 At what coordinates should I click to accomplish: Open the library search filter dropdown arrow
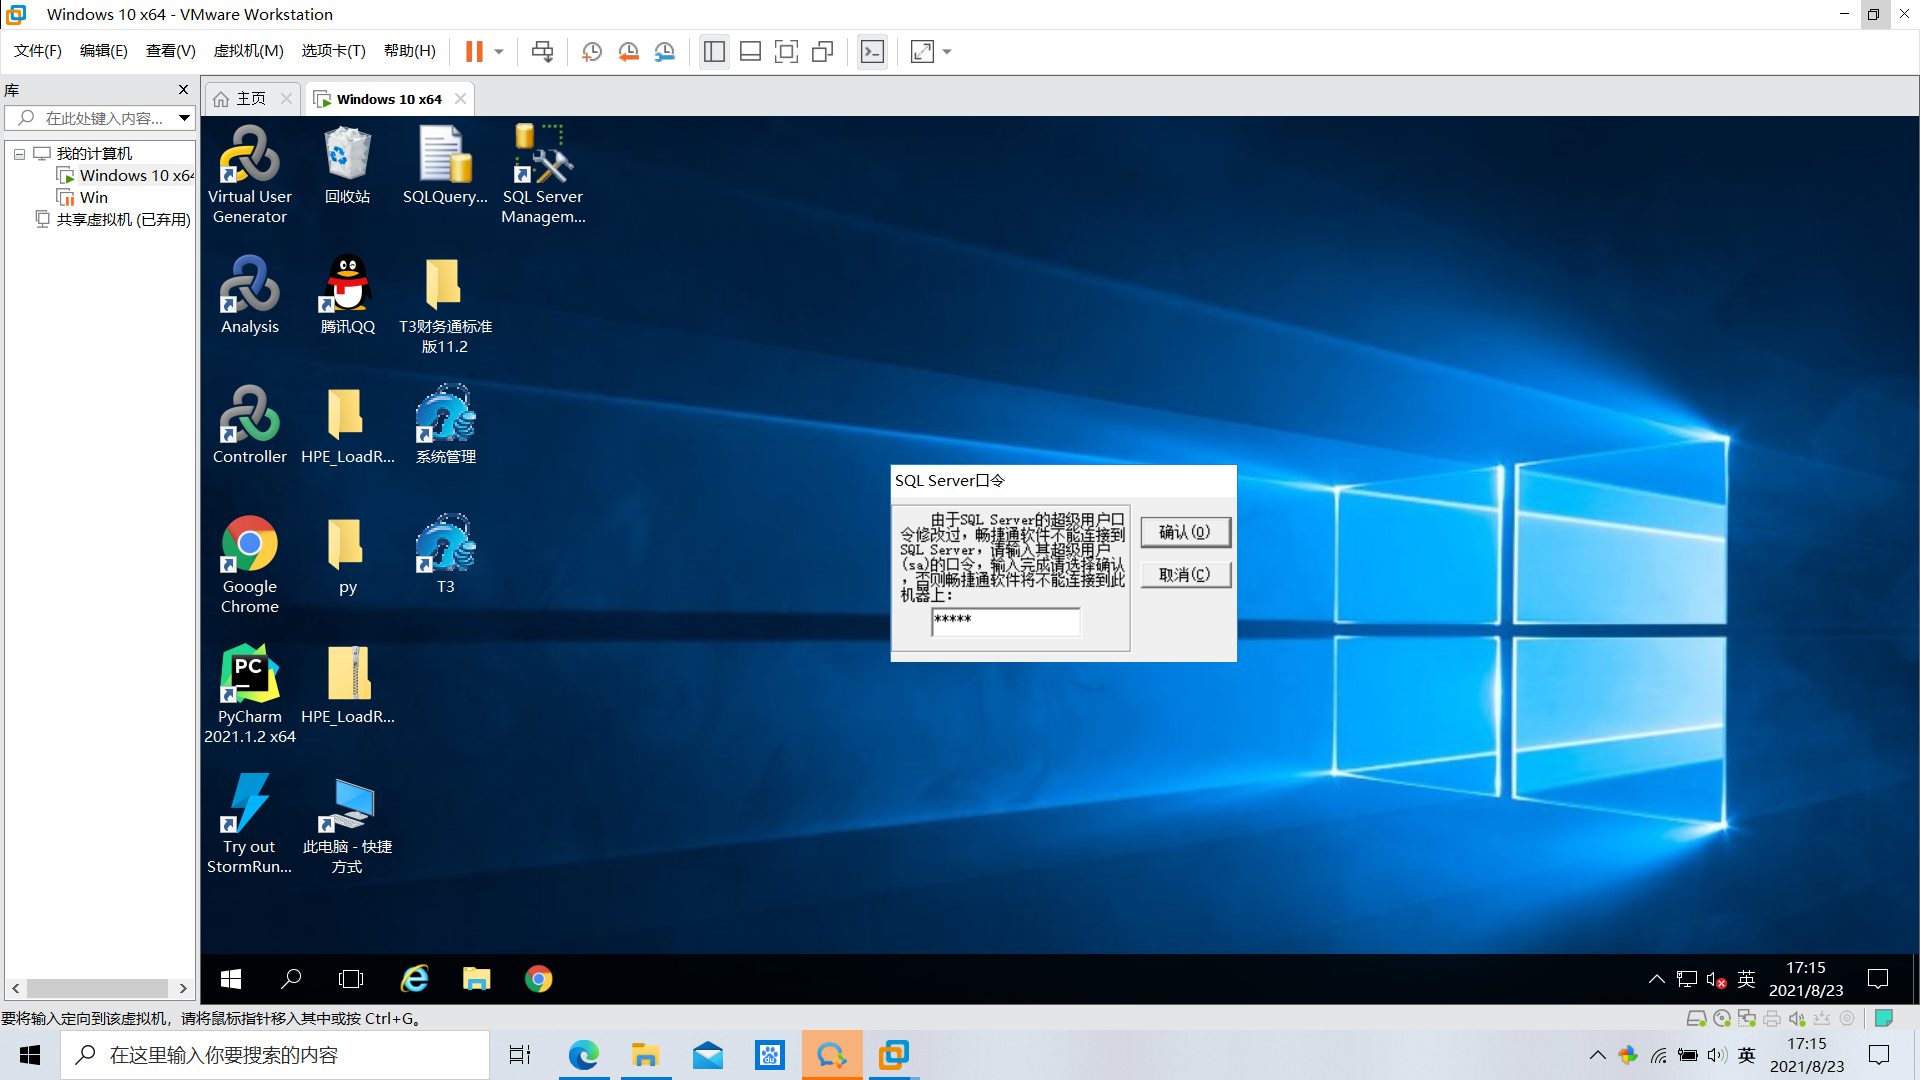point(184,118)
